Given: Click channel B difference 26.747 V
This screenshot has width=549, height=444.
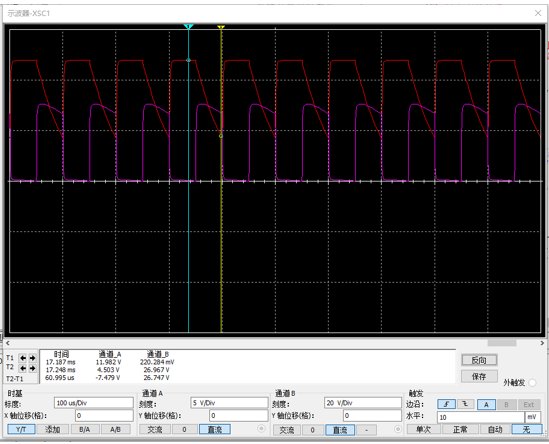Looking at the screenshot, I should pyautogui.click(x=157, y=378).
